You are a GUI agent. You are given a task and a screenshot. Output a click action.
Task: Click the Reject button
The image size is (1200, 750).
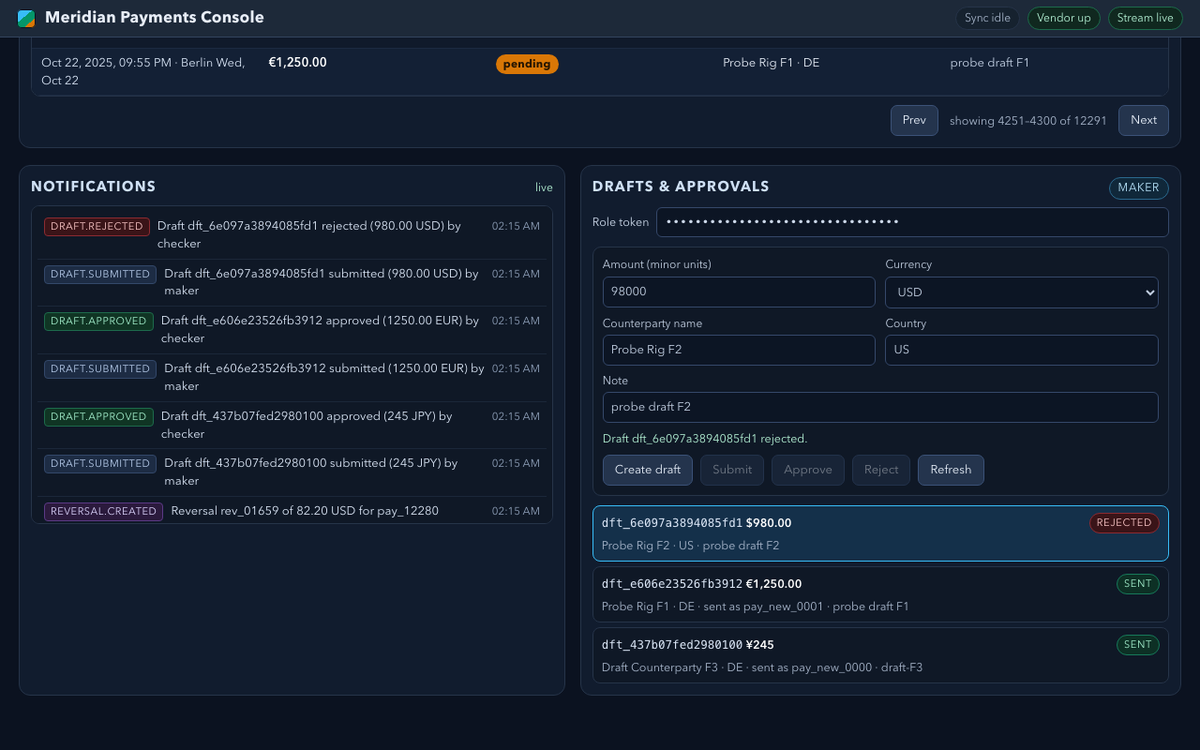point(881,470)
